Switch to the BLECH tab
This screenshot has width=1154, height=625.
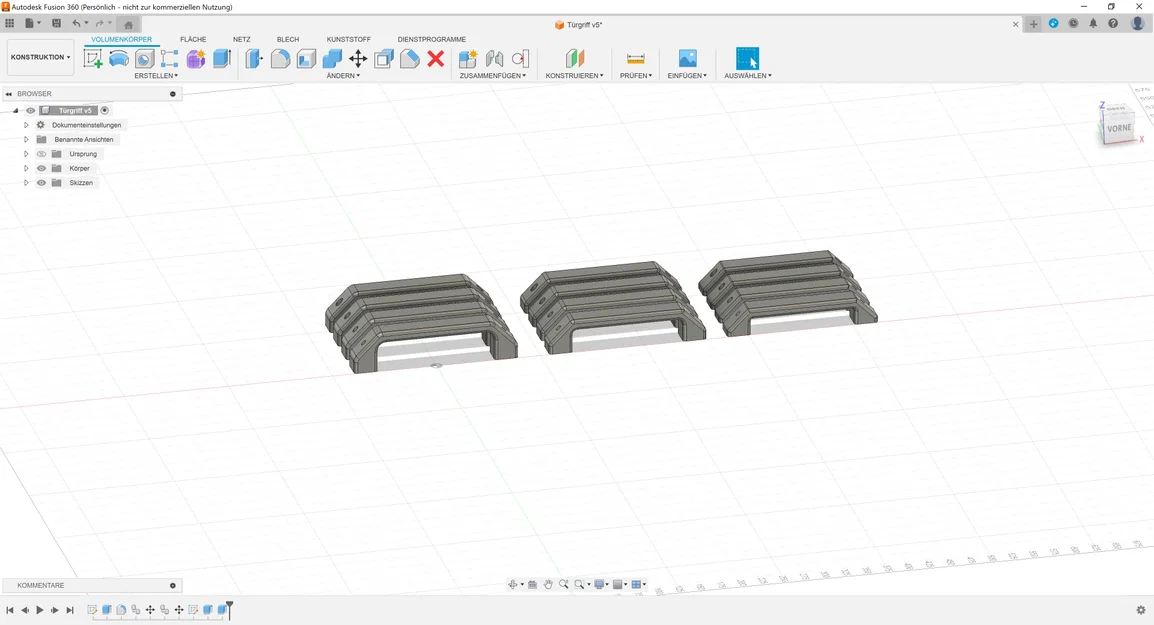pos(288,40)
